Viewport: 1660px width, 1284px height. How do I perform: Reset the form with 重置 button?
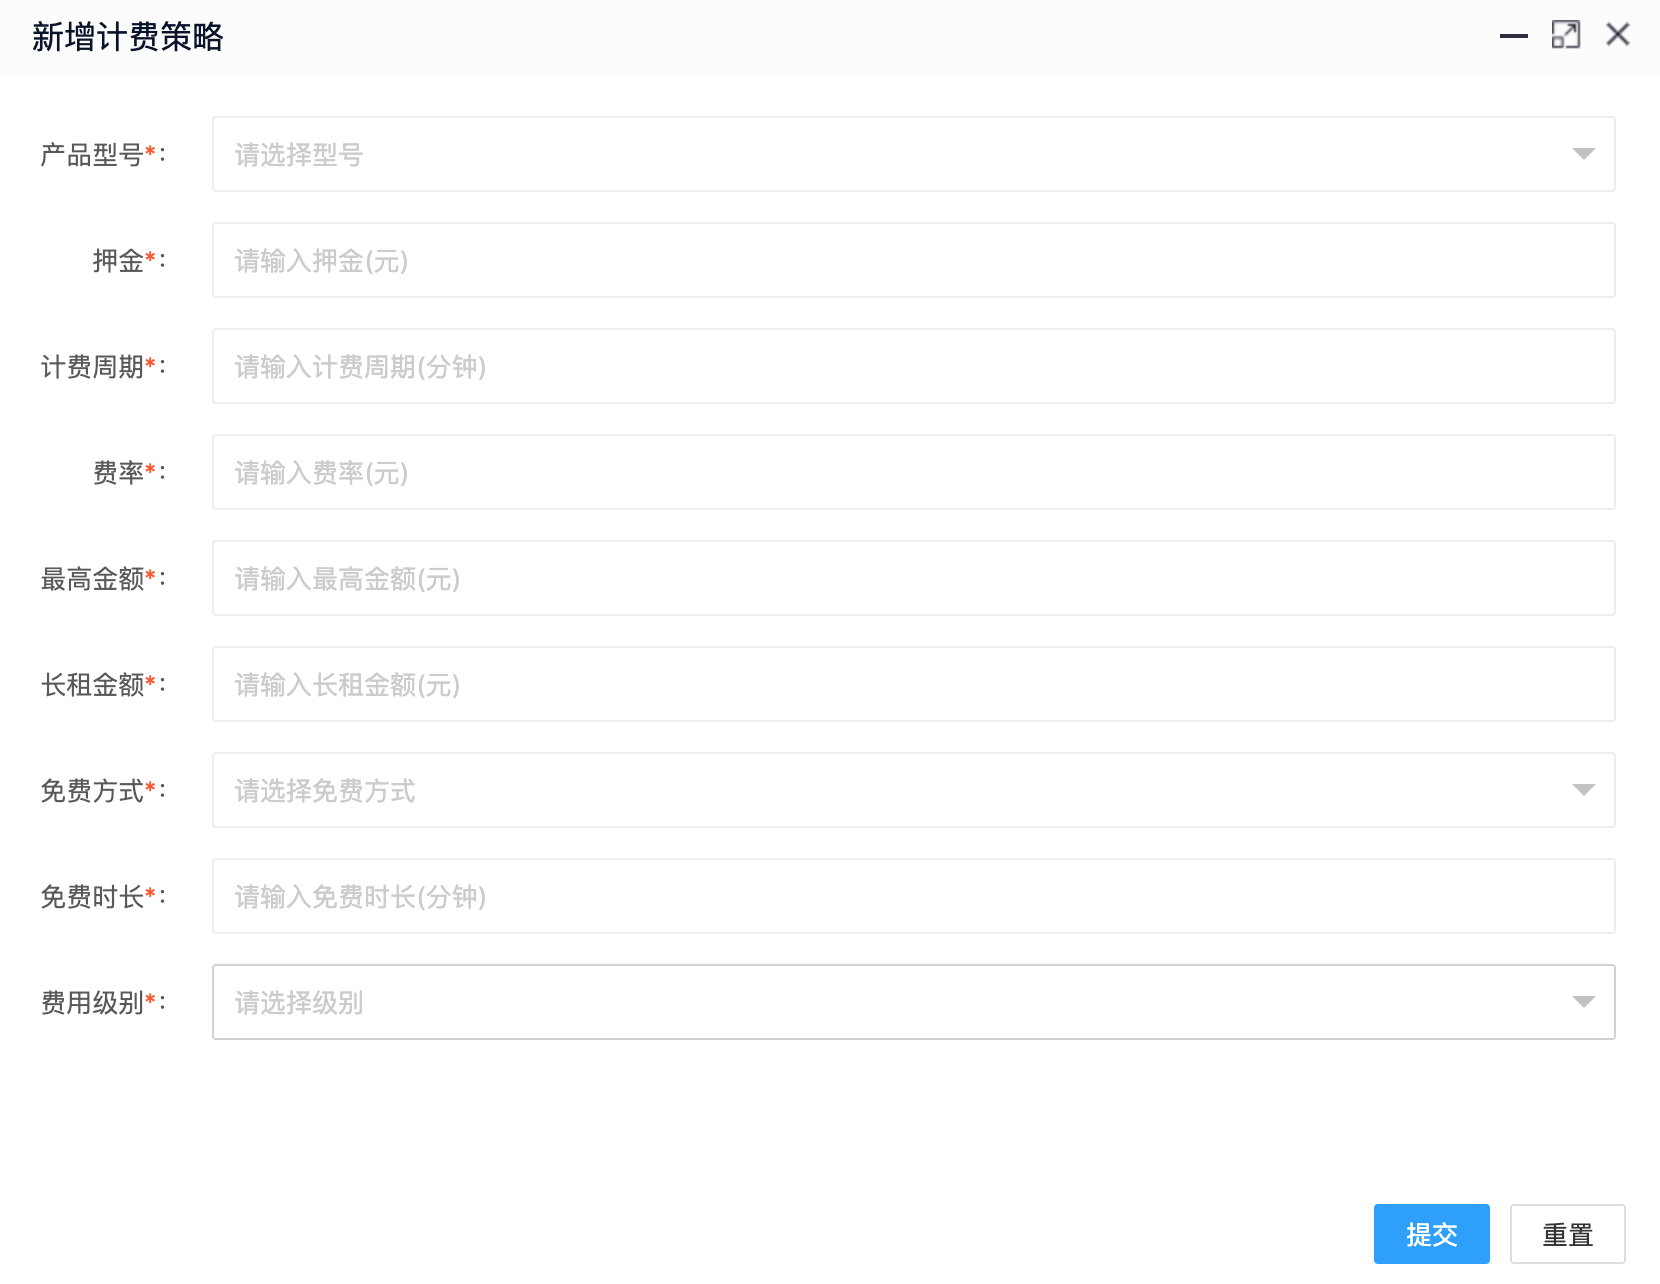pyautogui.click(x=1567, y=1234)
